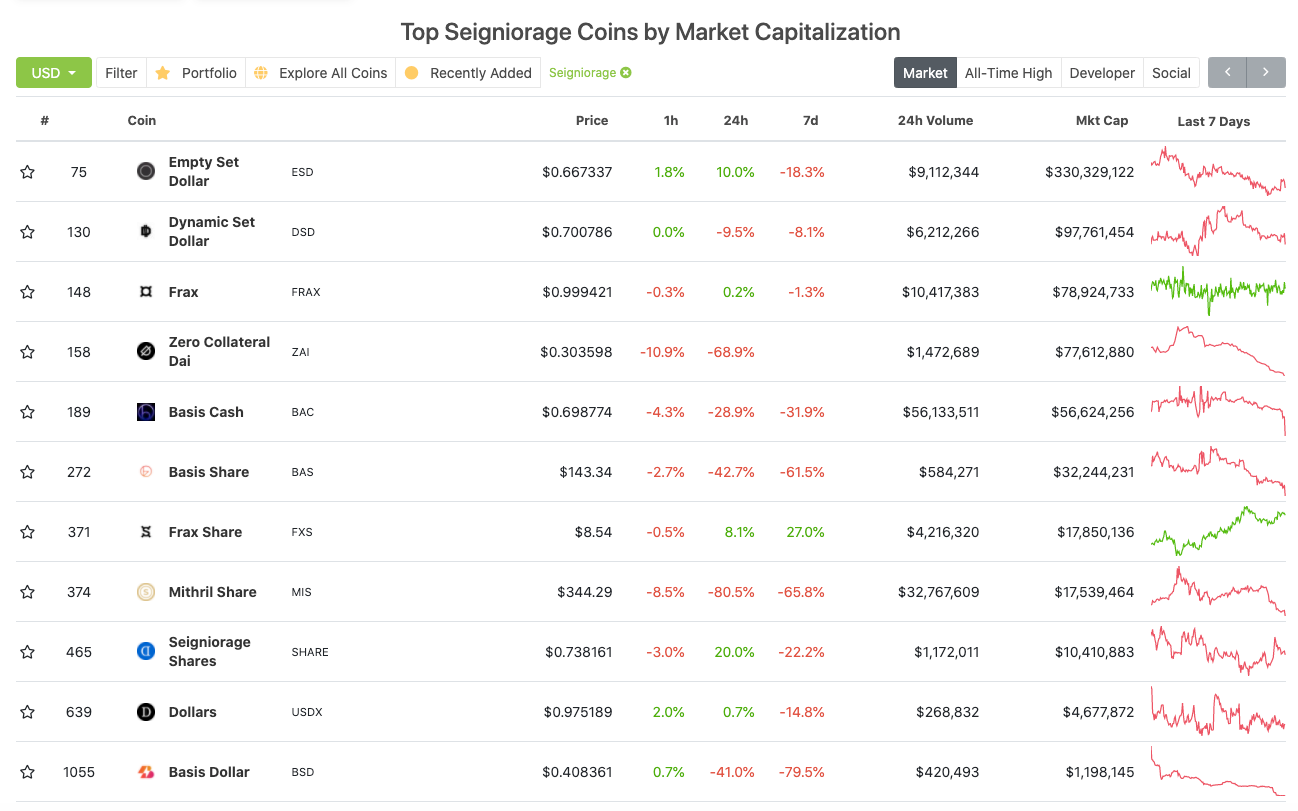
Task: Click the Dynamic Set Dollar coin icon
Action: (x=146, y=231)
